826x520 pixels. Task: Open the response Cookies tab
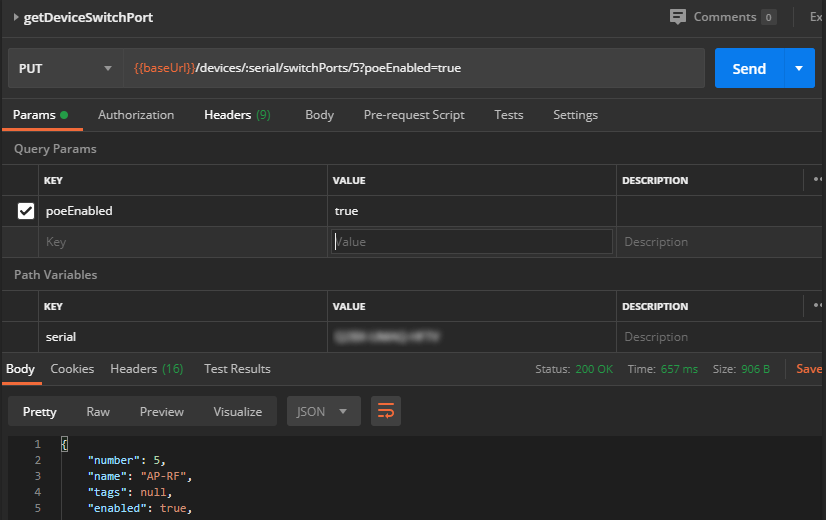pyautogui.click(x=72, y=369)
